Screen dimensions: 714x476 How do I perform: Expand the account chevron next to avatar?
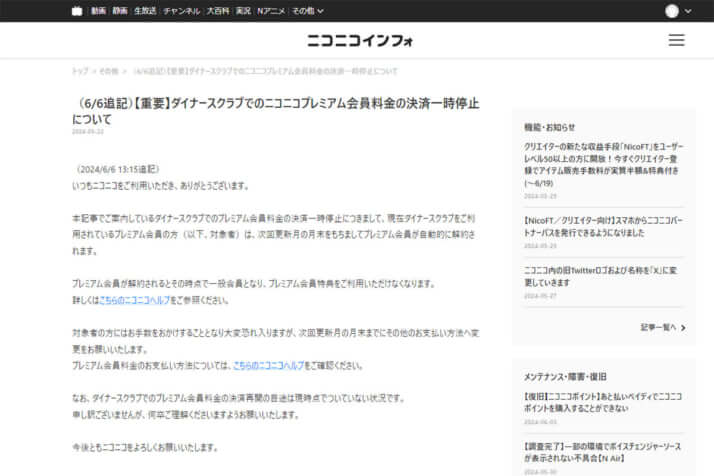[x=688, y=11]
